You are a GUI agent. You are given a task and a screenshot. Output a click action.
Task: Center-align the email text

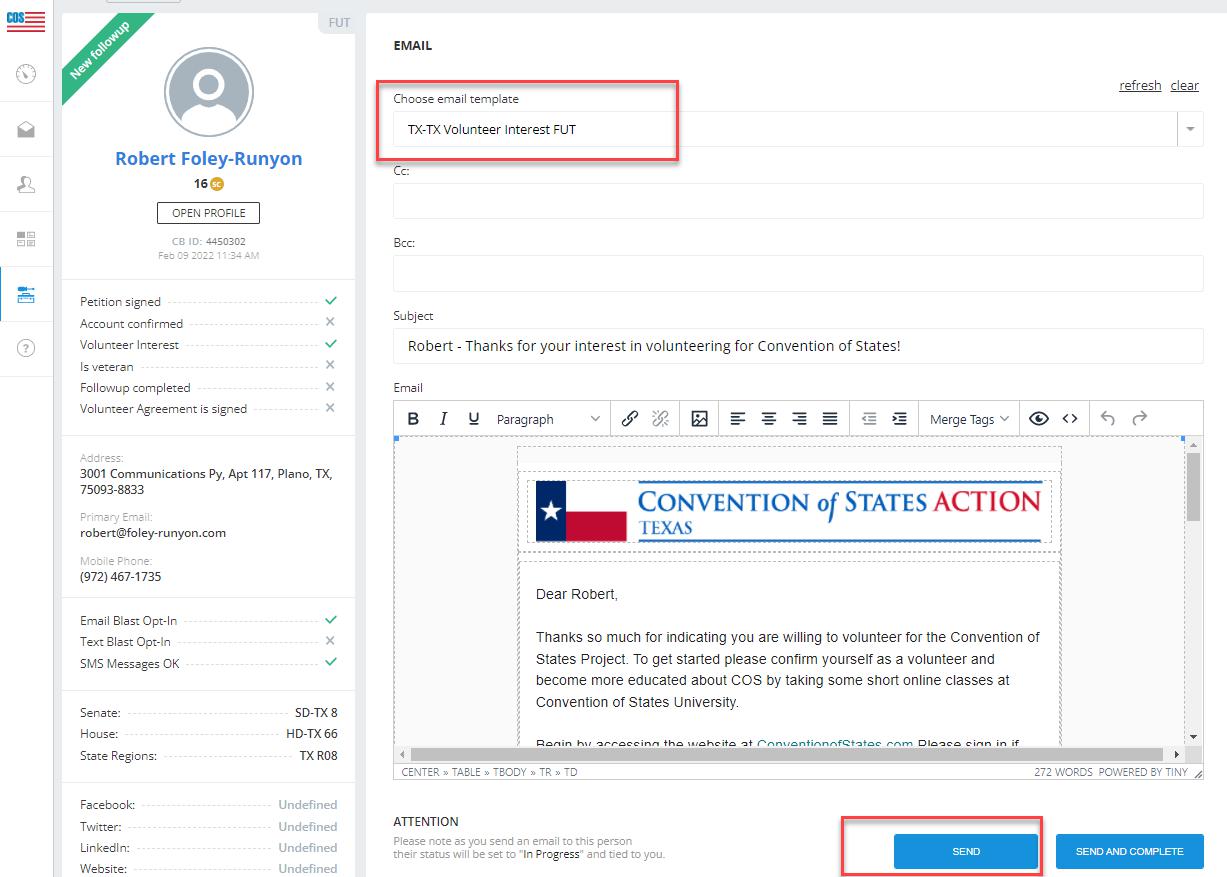pyautogui.click(x=769, y=419)
